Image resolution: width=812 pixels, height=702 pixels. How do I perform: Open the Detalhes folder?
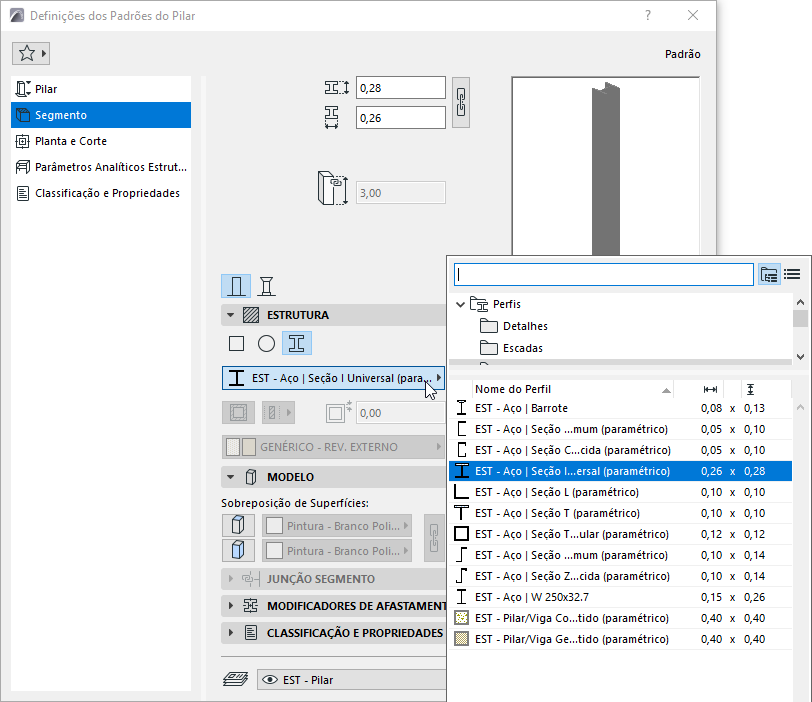click(x=525, y=326)
